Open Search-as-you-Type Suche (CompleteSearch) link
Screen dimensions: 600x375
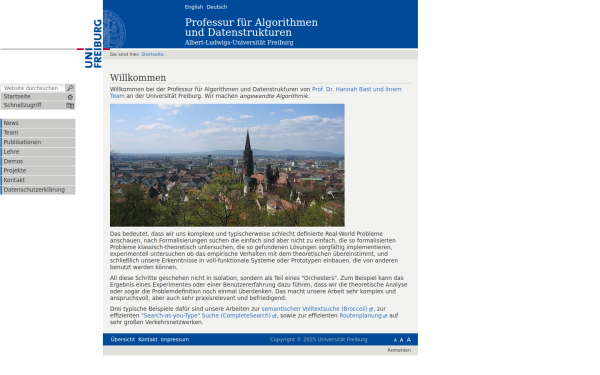(x=206, y=316)
